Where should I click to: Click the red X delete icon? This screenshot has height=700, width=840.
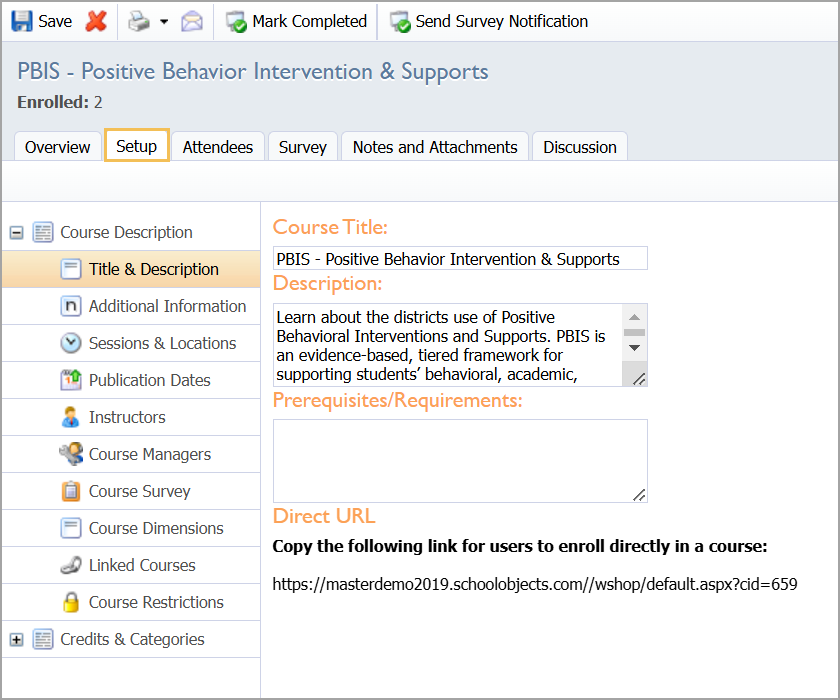pyautogui.click(x=96, y=21)
